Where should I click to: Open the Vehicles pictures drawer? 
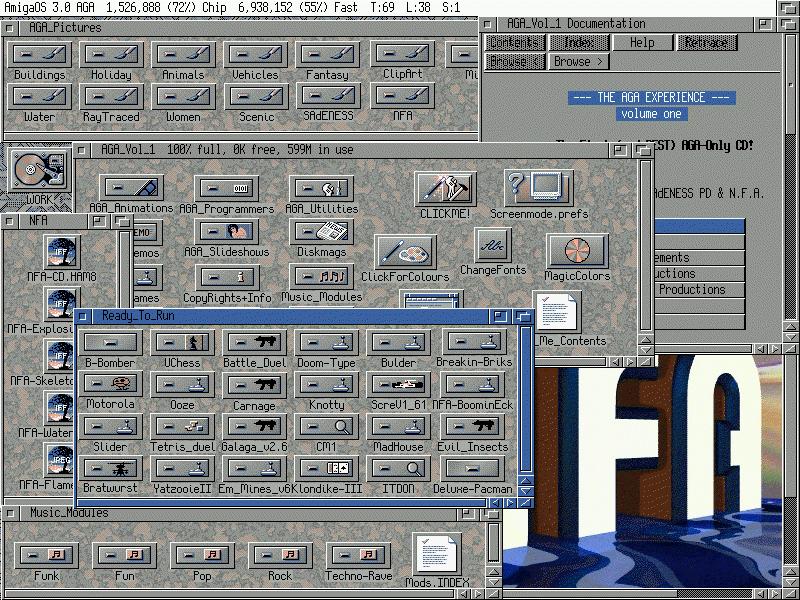(x=255, y=55)
